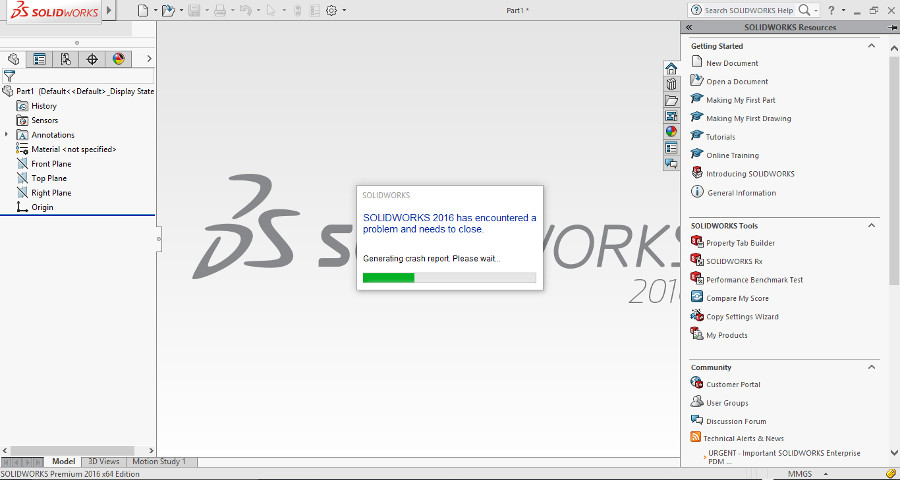Open dropdown arrow next to Options gear
The height and width of the screenshot is (480, 900).
point(344,10)
